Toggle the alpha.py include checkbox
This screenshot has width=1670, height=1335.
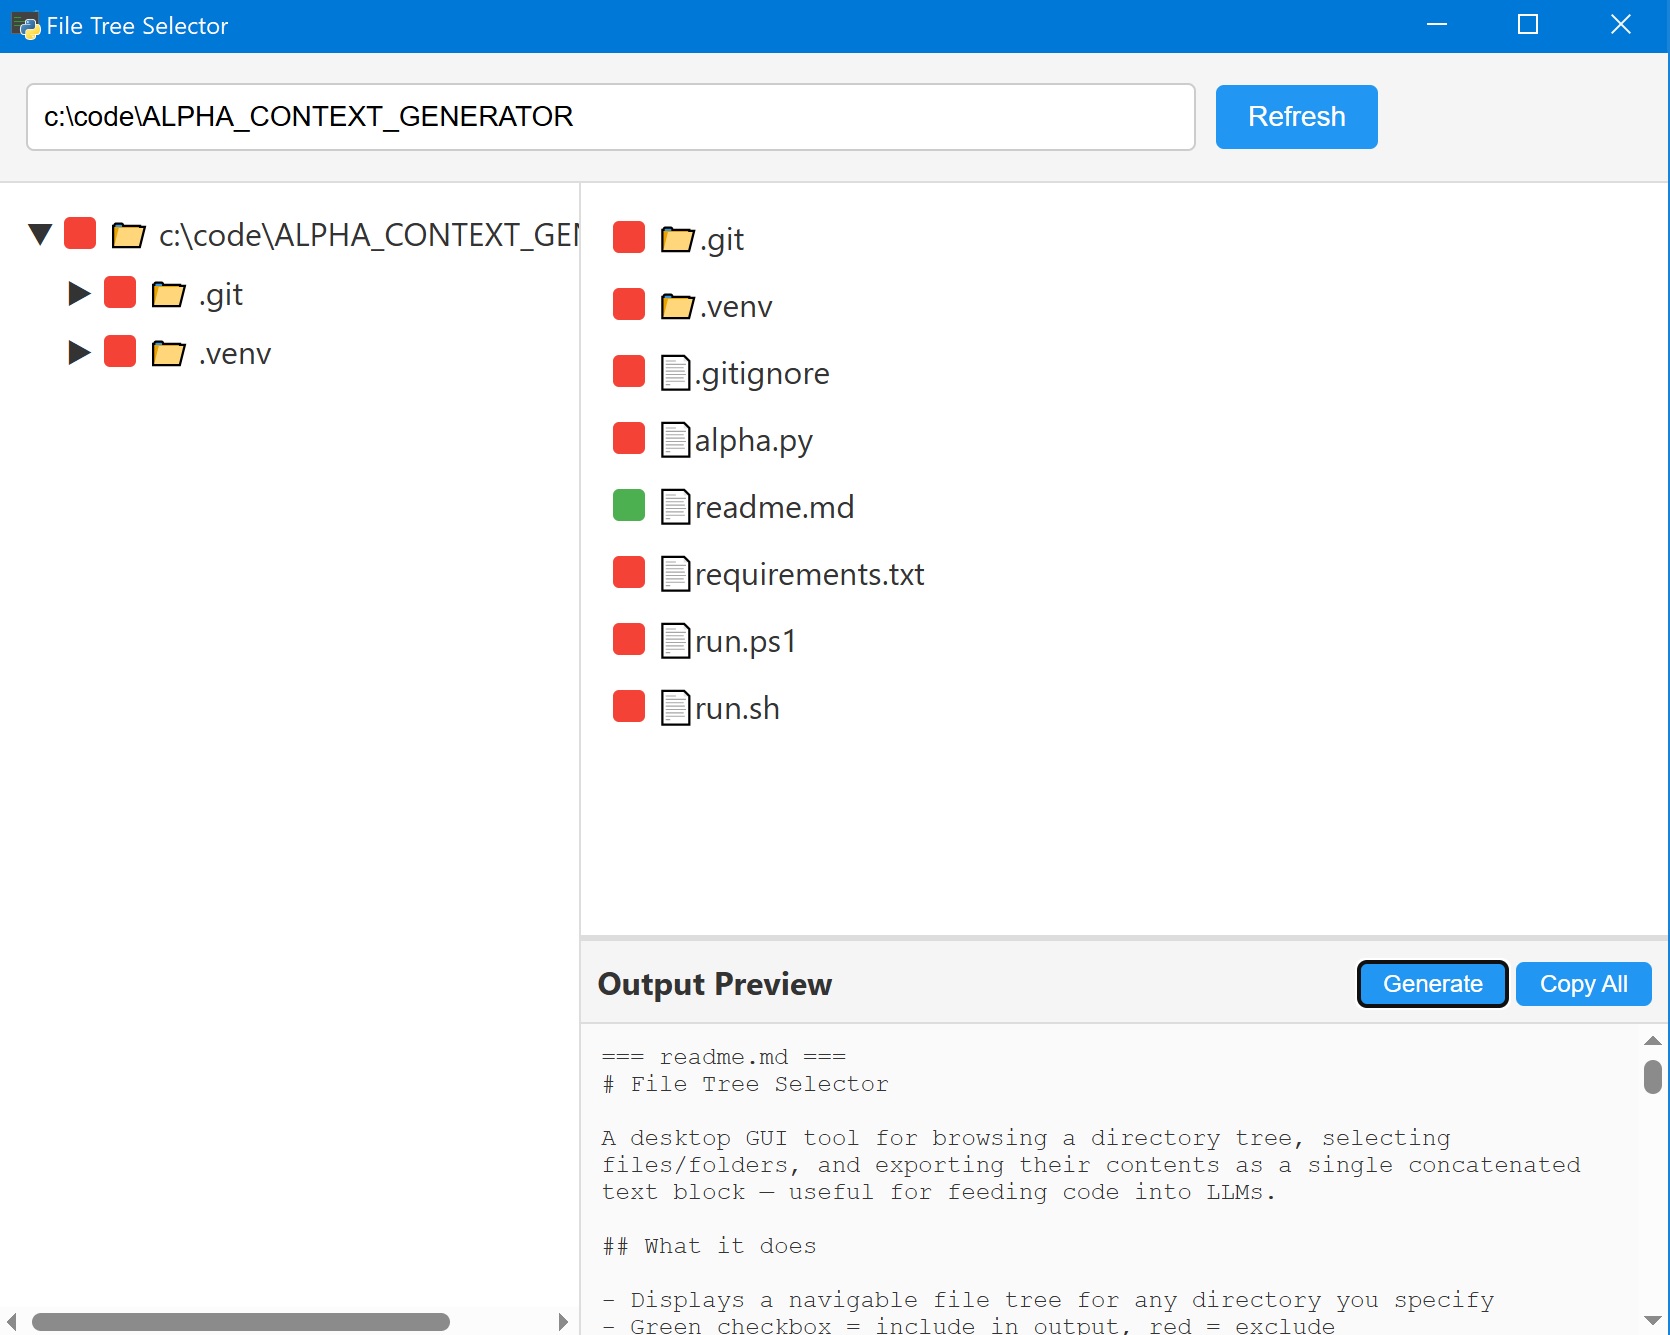629,439
